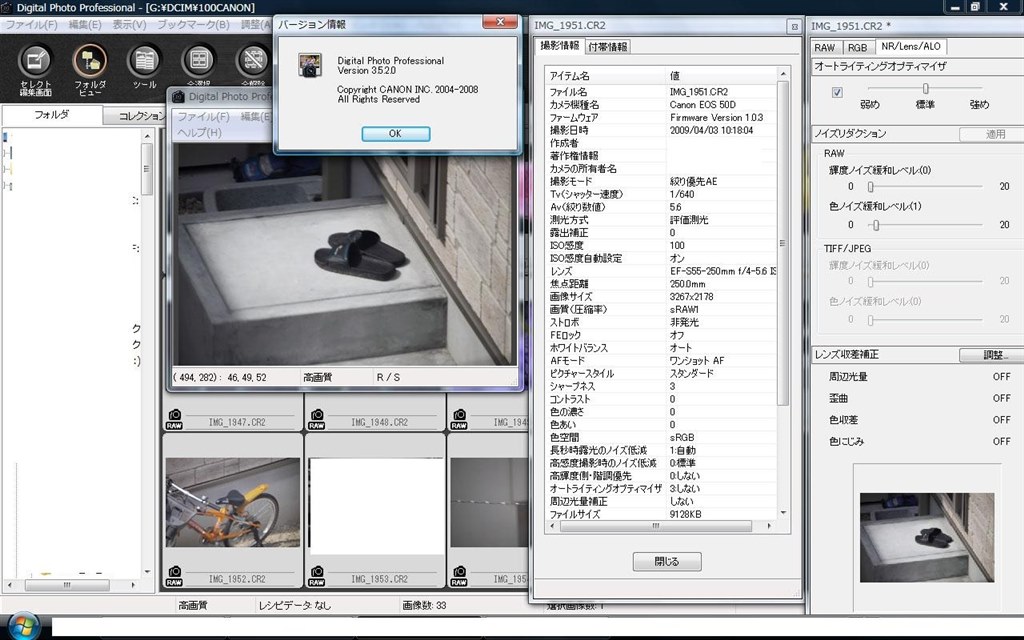Open ヘルプ(H) menu in the preview window
Screen dimensions: 1024x640
click(200, 133)
